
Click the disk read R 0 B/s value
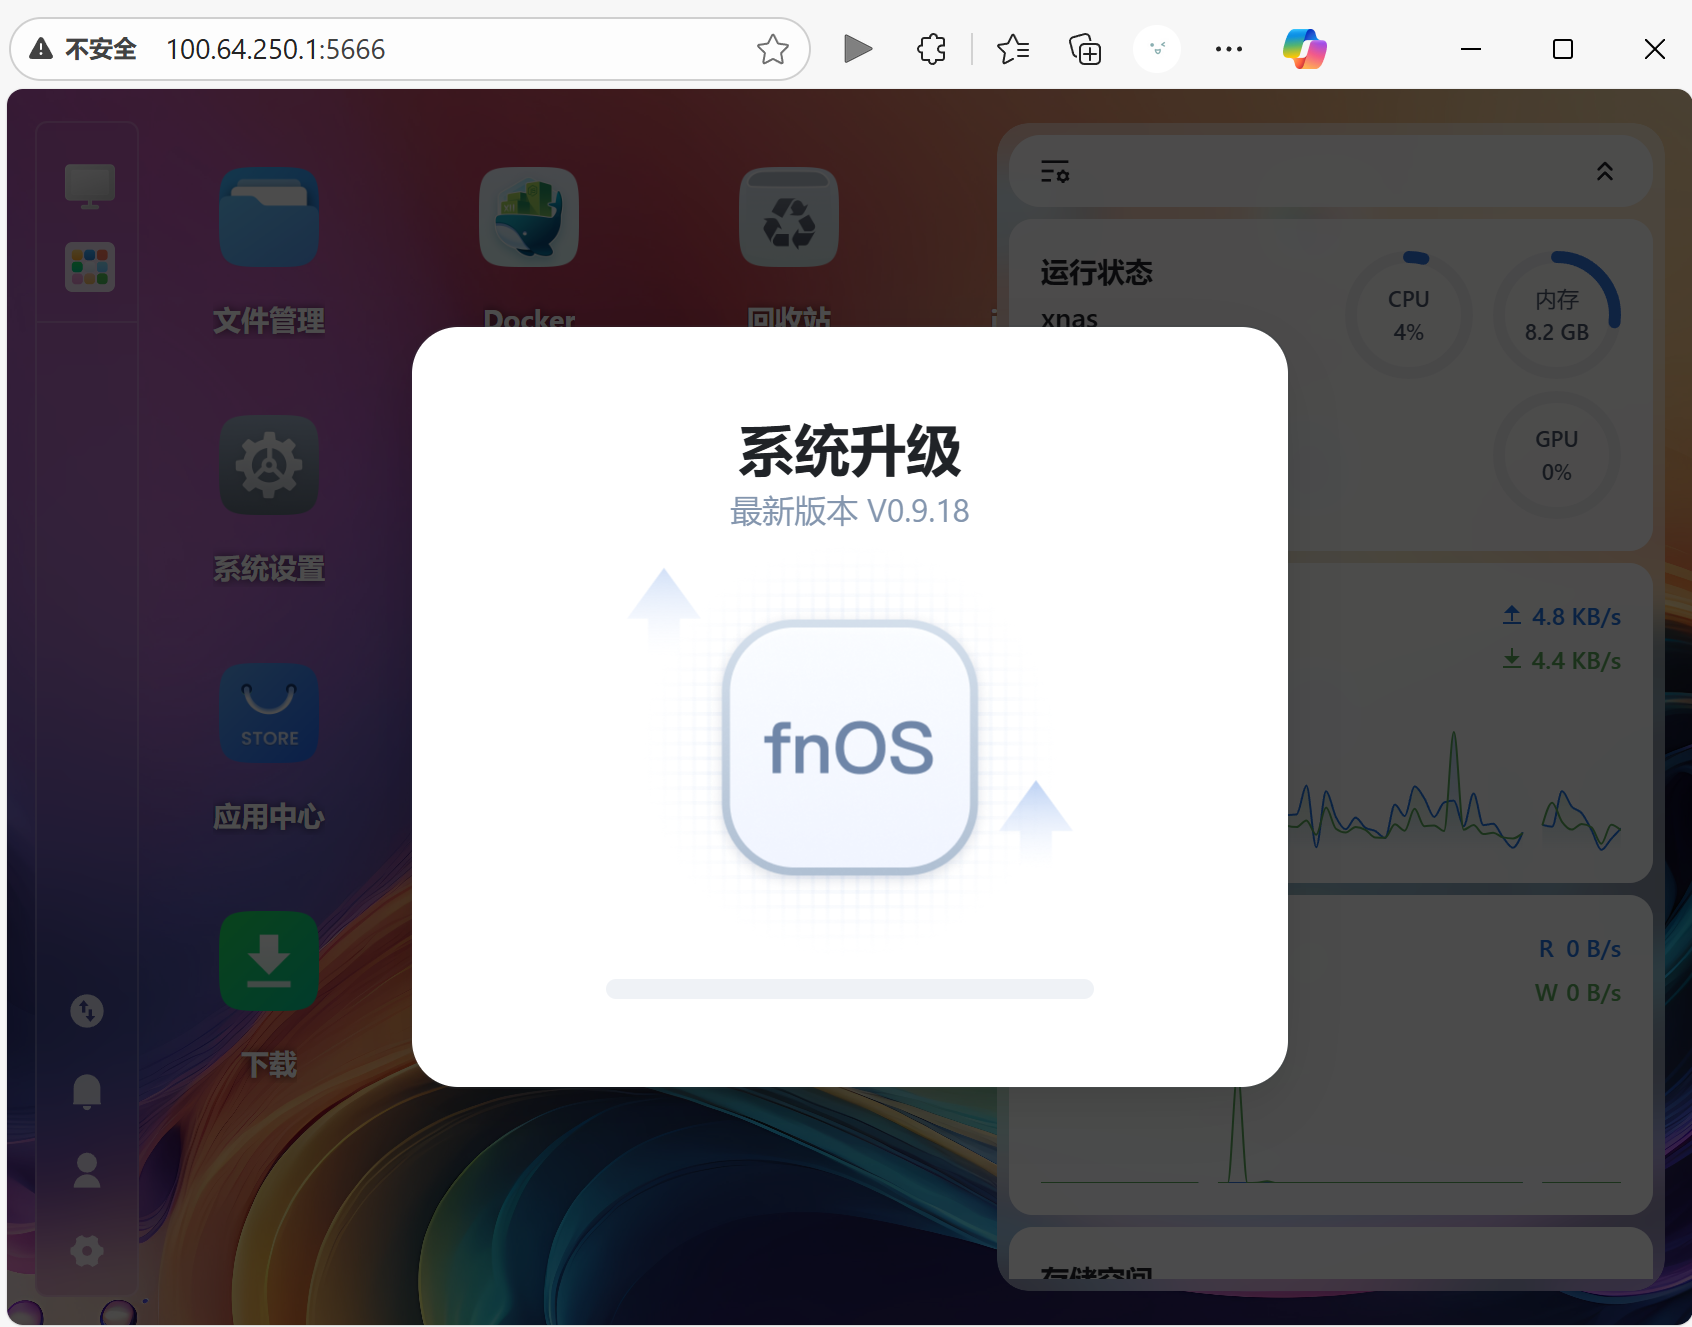pyautogui.click(x=1579, y=948)
